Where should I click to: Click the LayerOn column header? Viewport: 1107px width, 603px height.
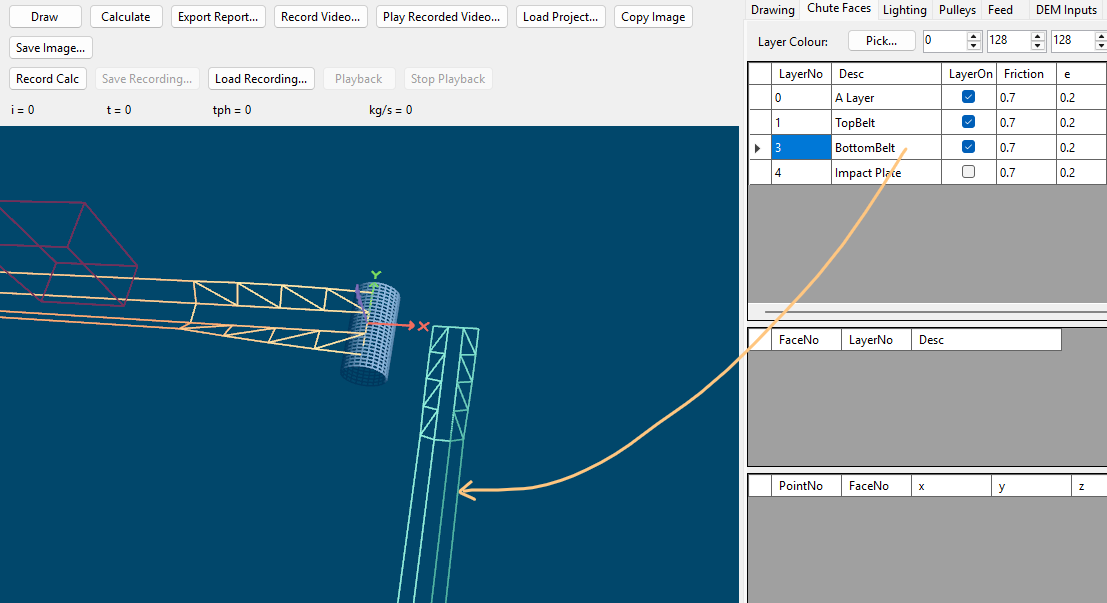tap(969, 73)
